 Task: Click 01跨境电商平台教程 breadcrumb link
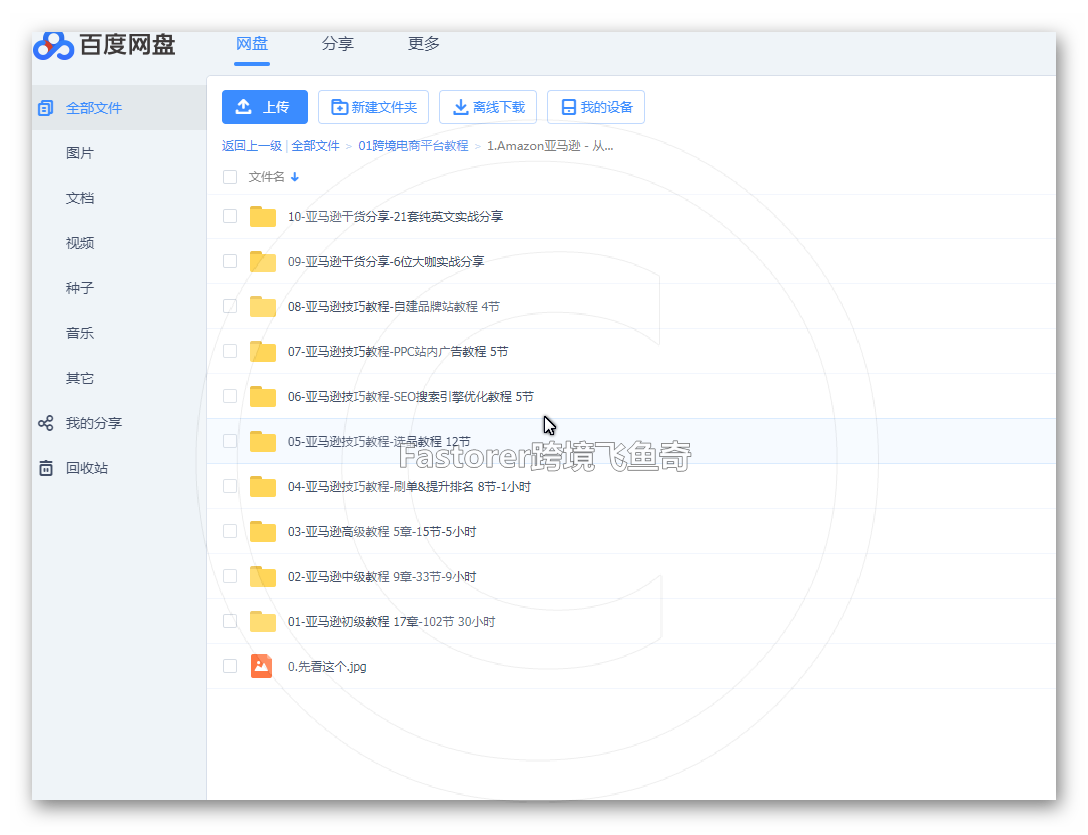(414, 146)
